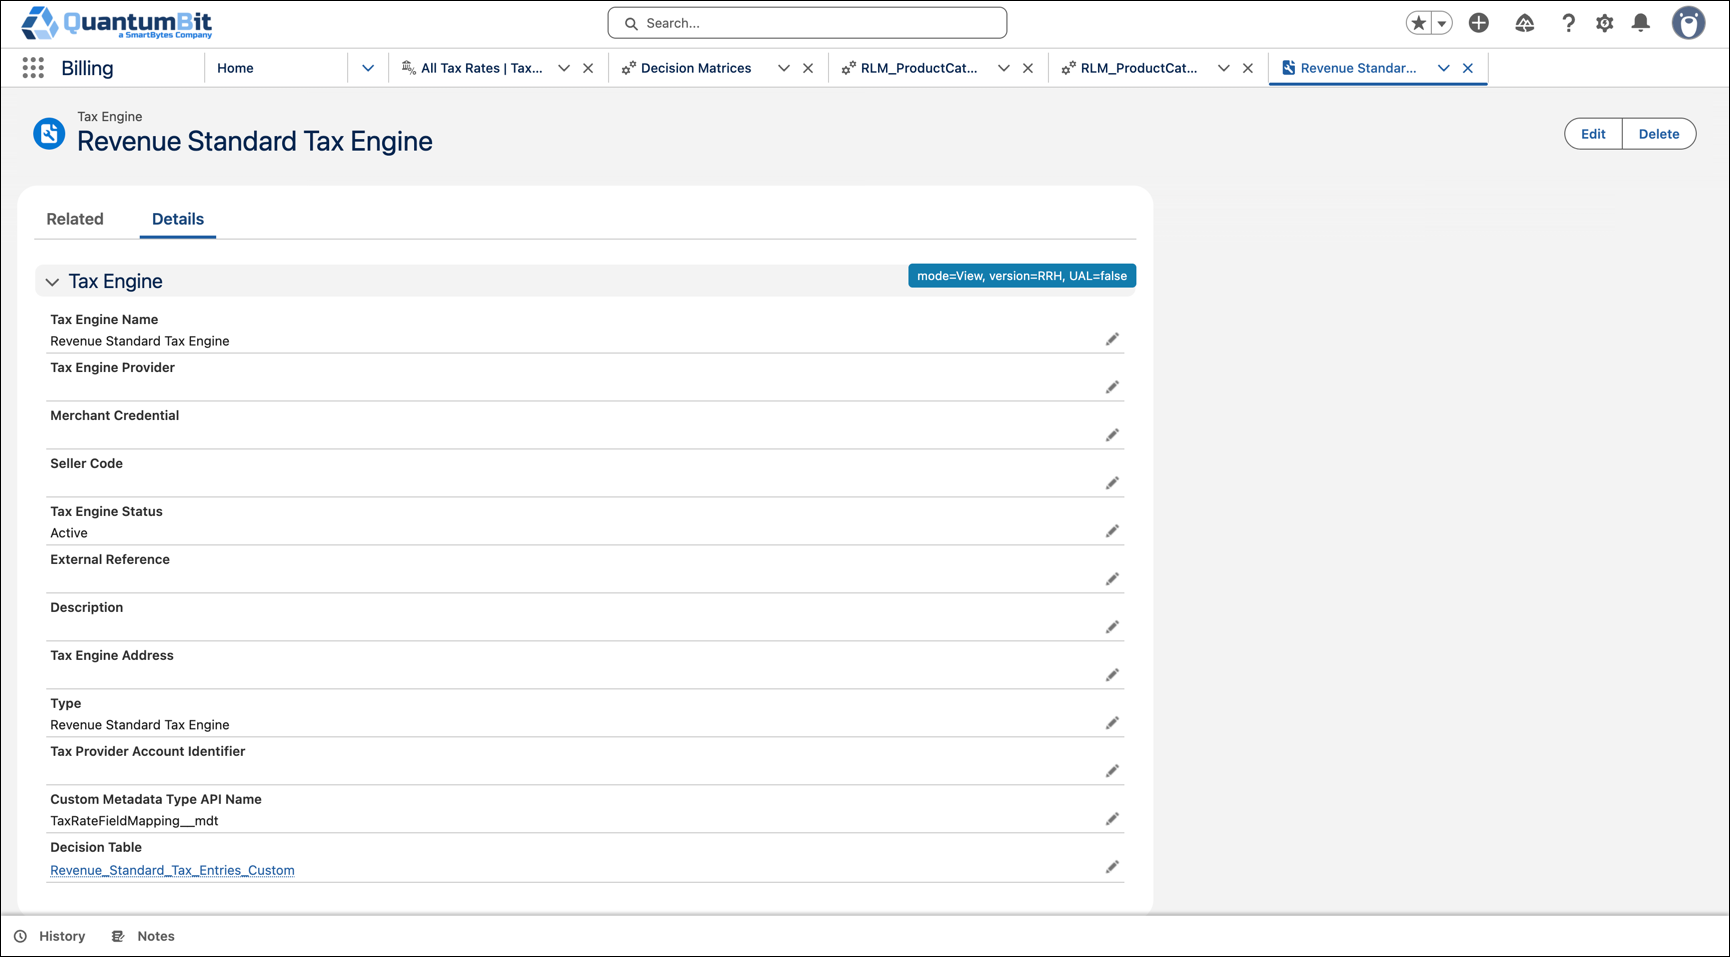Screen dimensions: 1730x957
Task: Click the QuantumBit logo
Action: pos(117,23)
